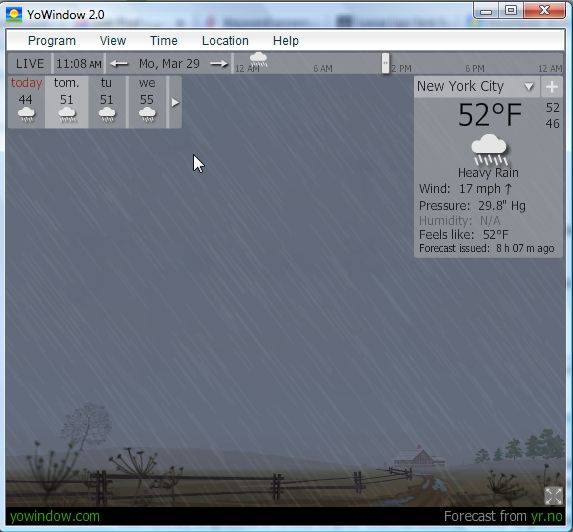Click the Wind: 17 mph reading

[x=466, y=189]
